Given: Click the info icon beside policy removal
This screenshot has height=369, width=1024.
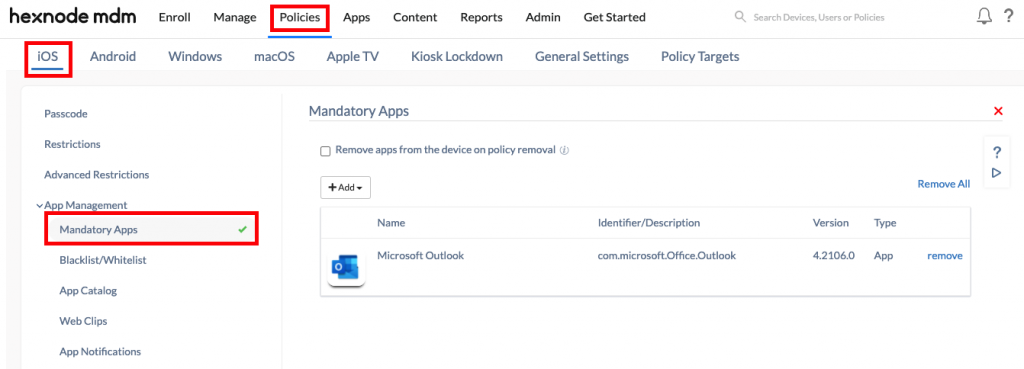Looking at the screenshot, I should coord(564,150).
